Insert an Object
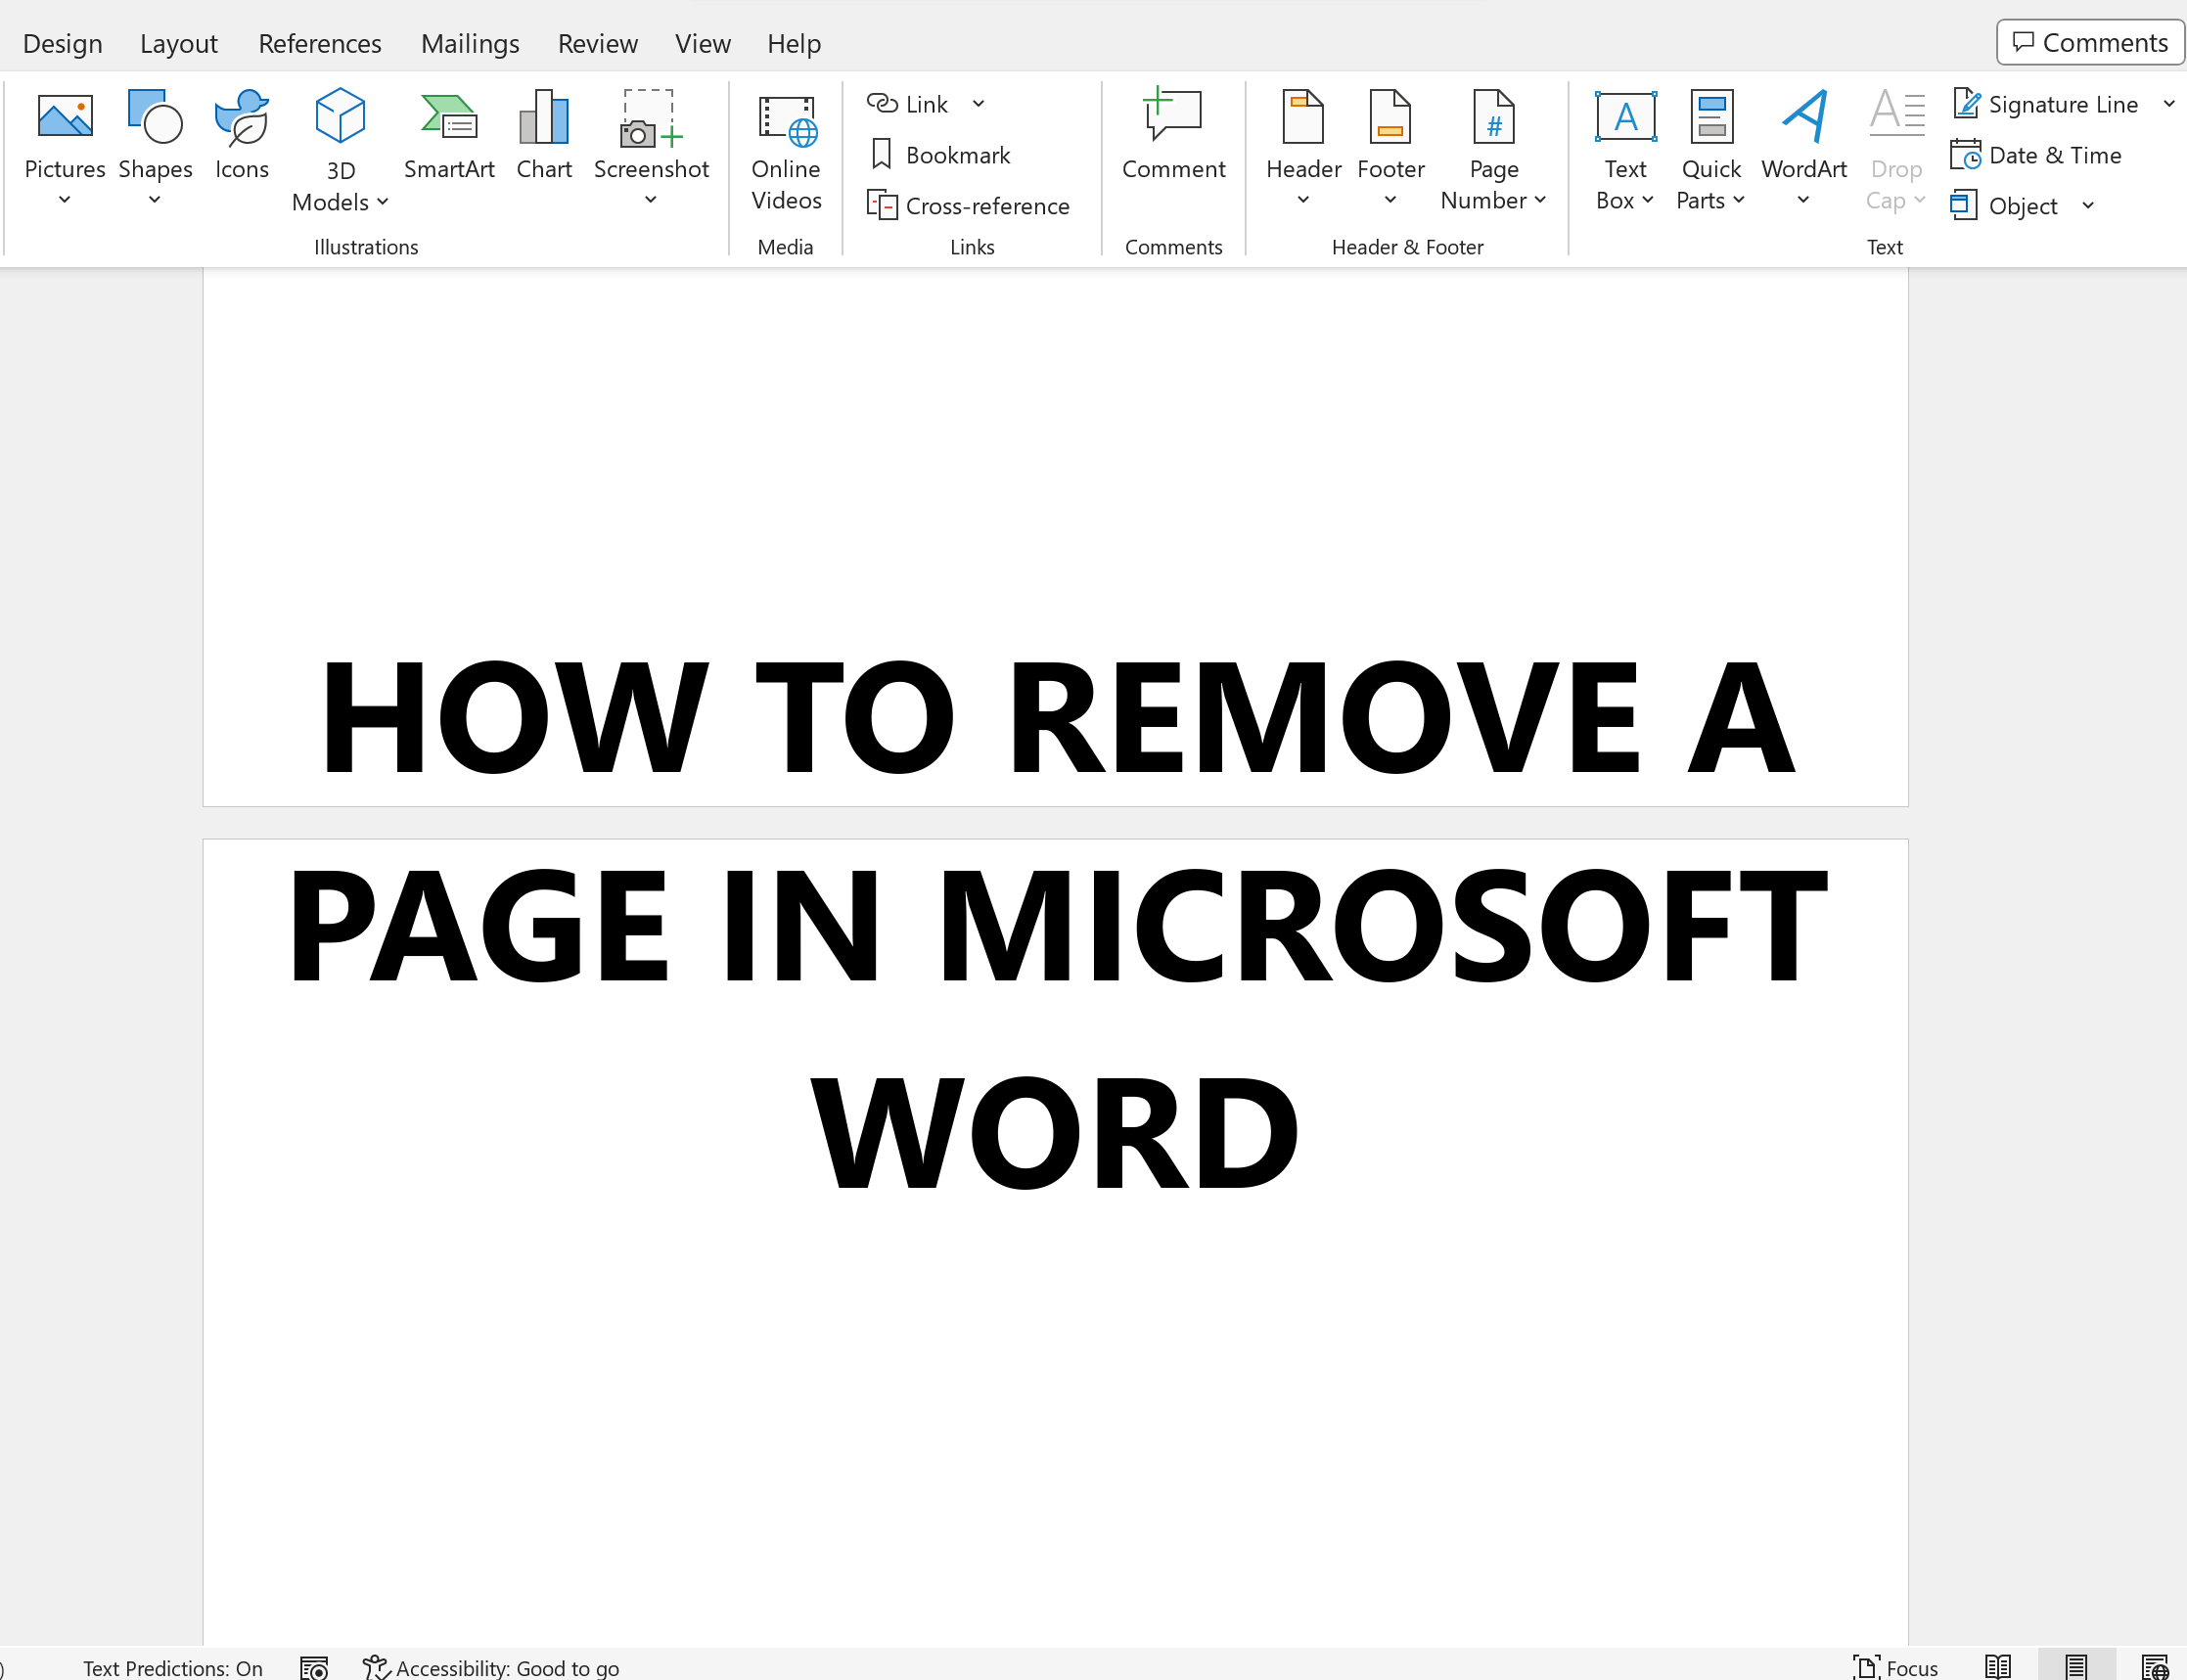The width and height of the screenshot is (2187, 1680). 2005,206
